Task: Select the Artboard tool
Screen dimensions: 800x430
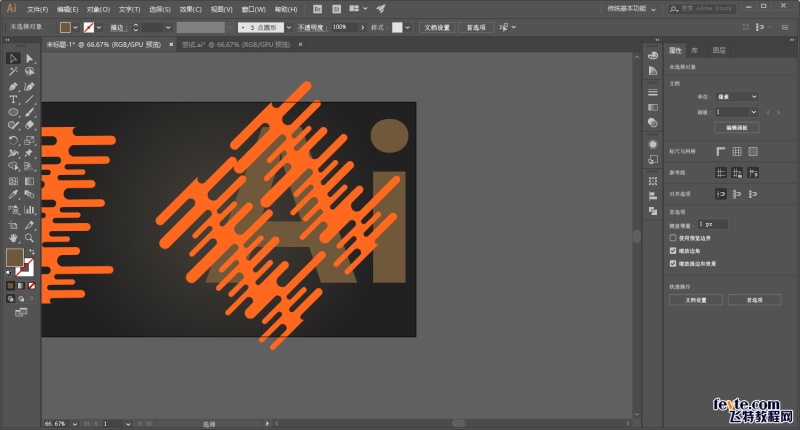Action: pyautogui.click(x=13, y=225)
